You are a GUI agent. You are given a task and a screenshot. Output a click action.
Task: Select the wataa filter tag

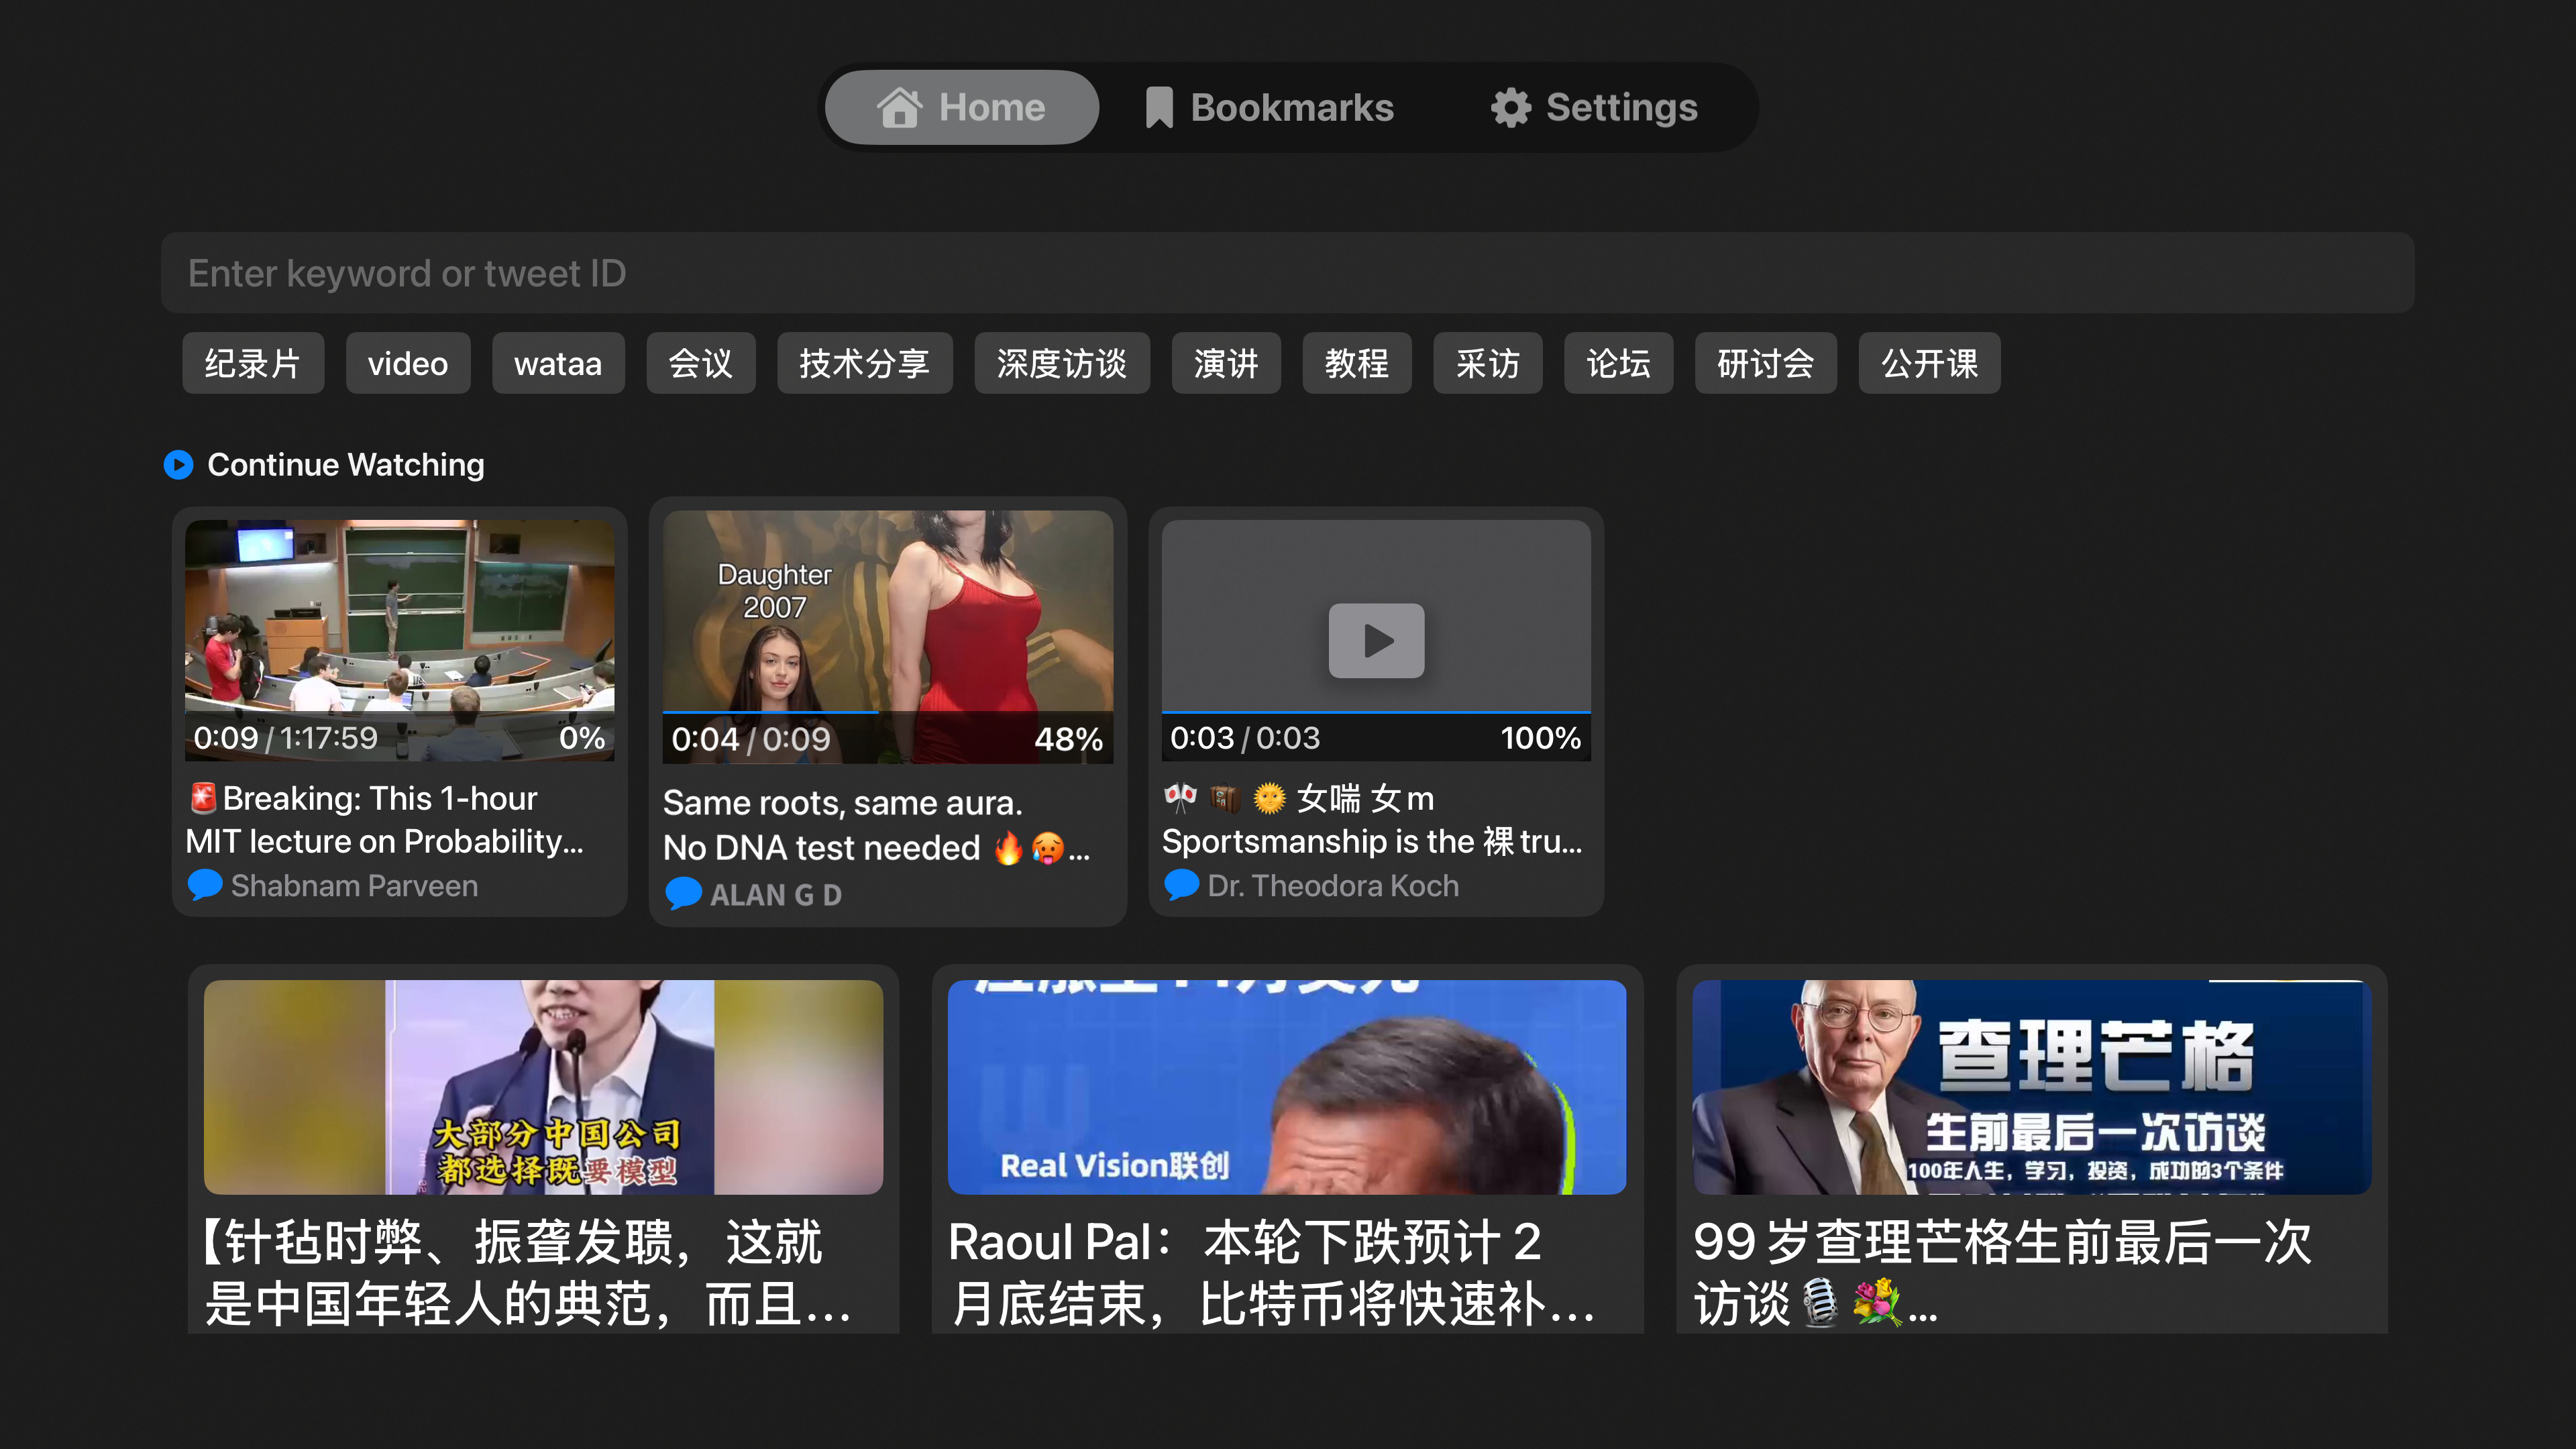coord(558,363)
